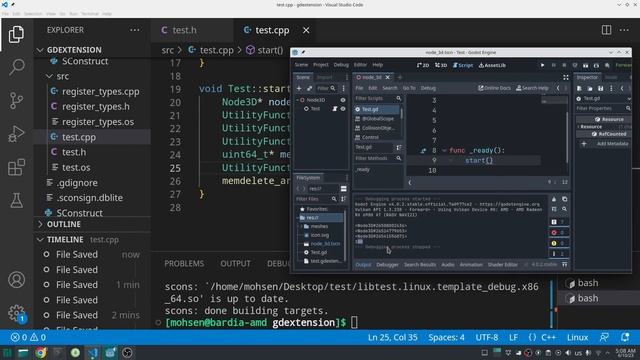Toggle warning messages filter in Godot output
This screenshot has height=360, width=640.
coord(558,243)
